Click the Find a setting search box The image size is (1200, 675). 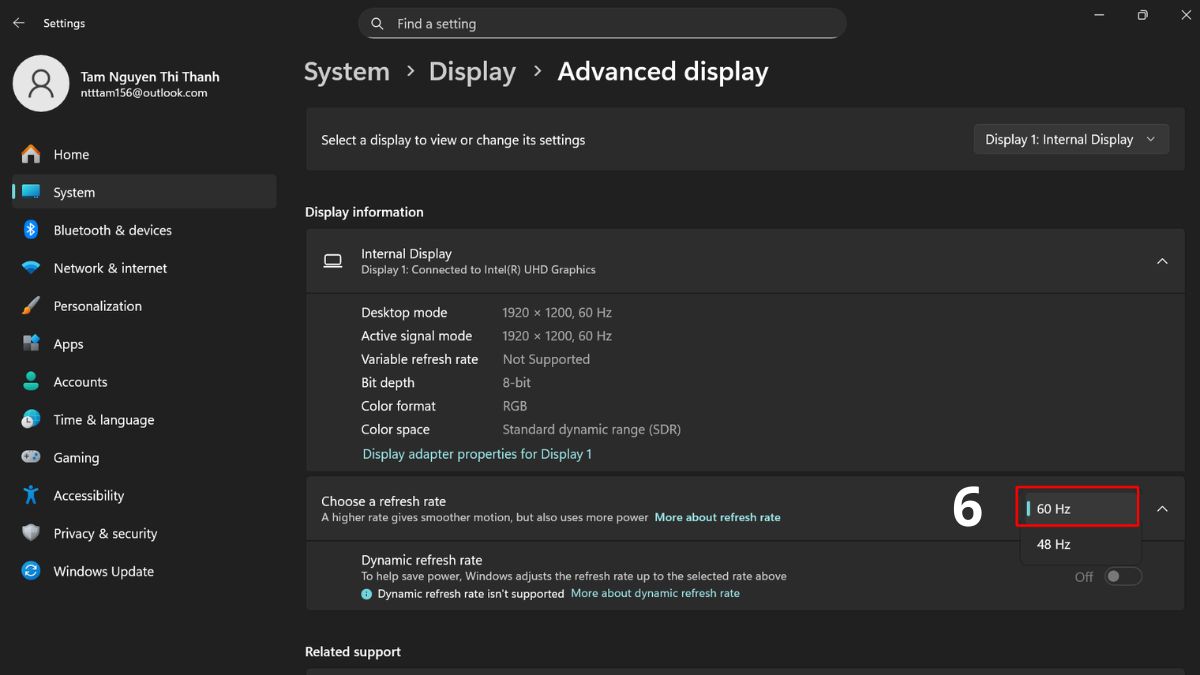tap(602, 24)
